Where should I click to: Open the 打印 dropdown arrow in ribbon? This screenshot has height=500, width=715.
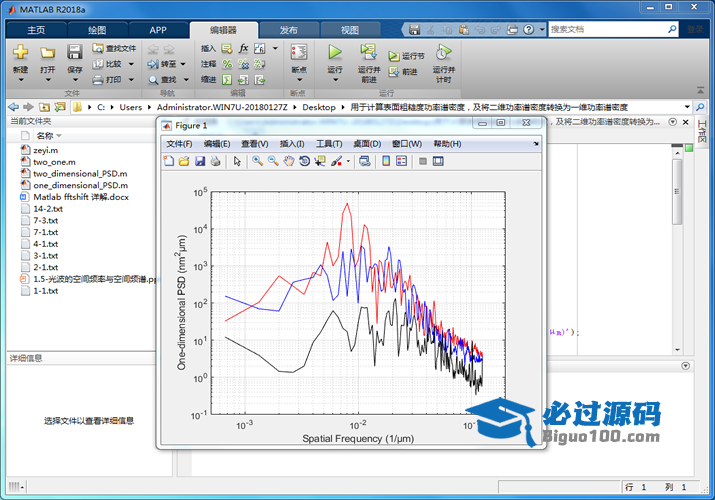(131, 80)
